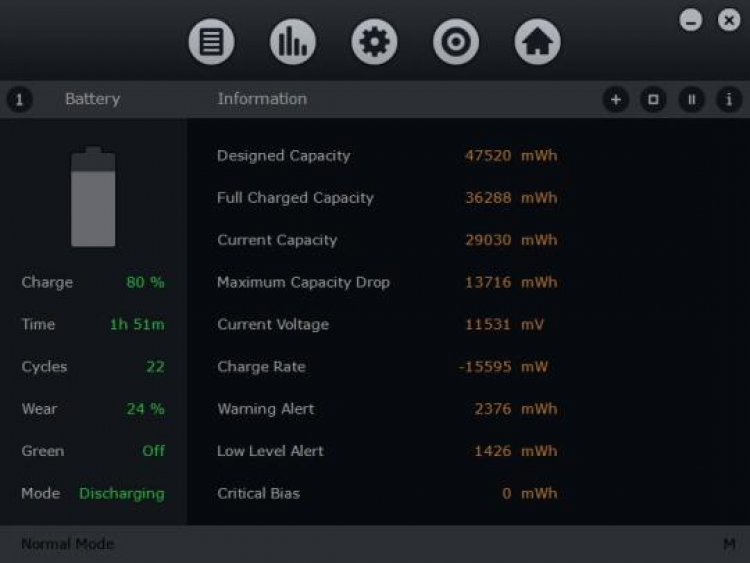
Task: Toggle the Green mode Off value
Action: pyautogui.click(x=153, y=451)
